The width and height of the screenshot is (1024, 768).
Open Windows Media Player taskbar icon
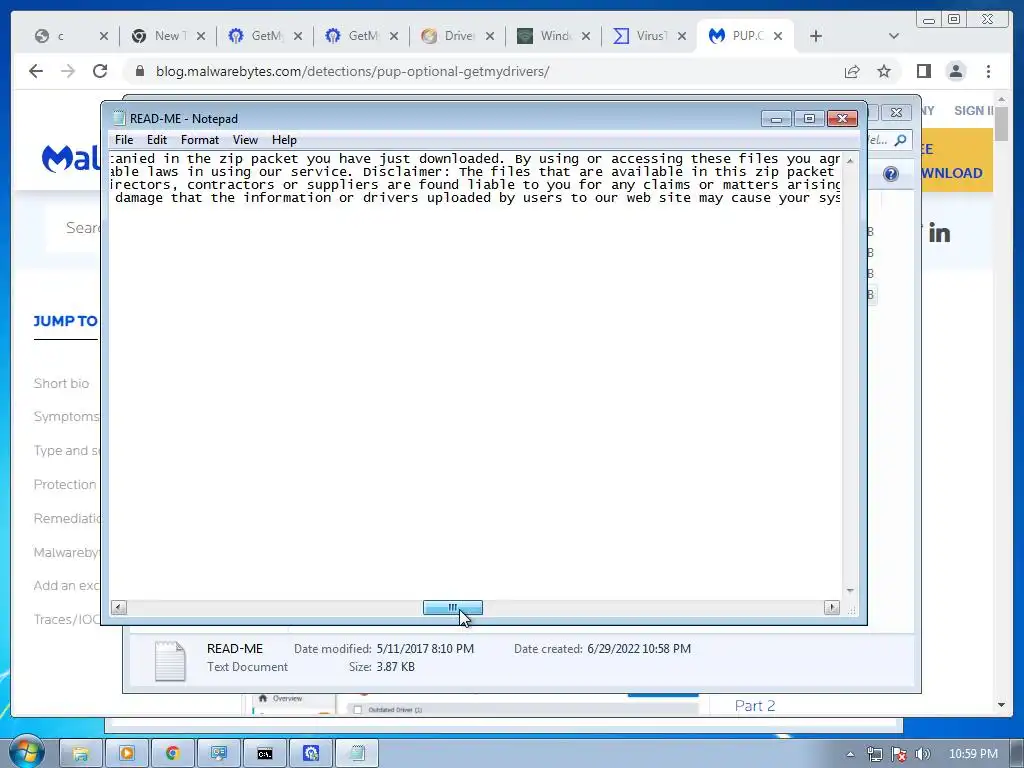tap(127, 754)
